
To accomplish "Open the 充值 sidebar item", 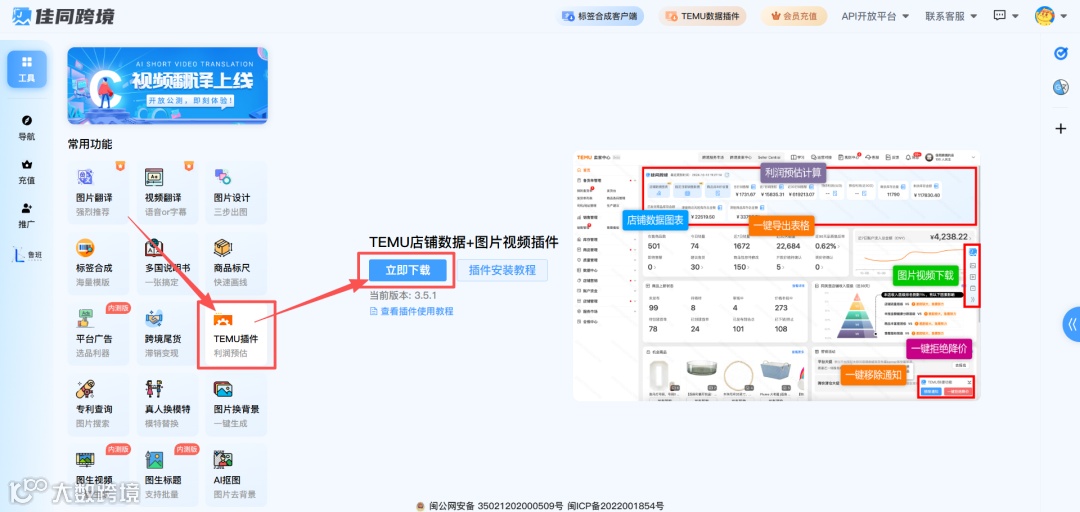I will point(27,172).
